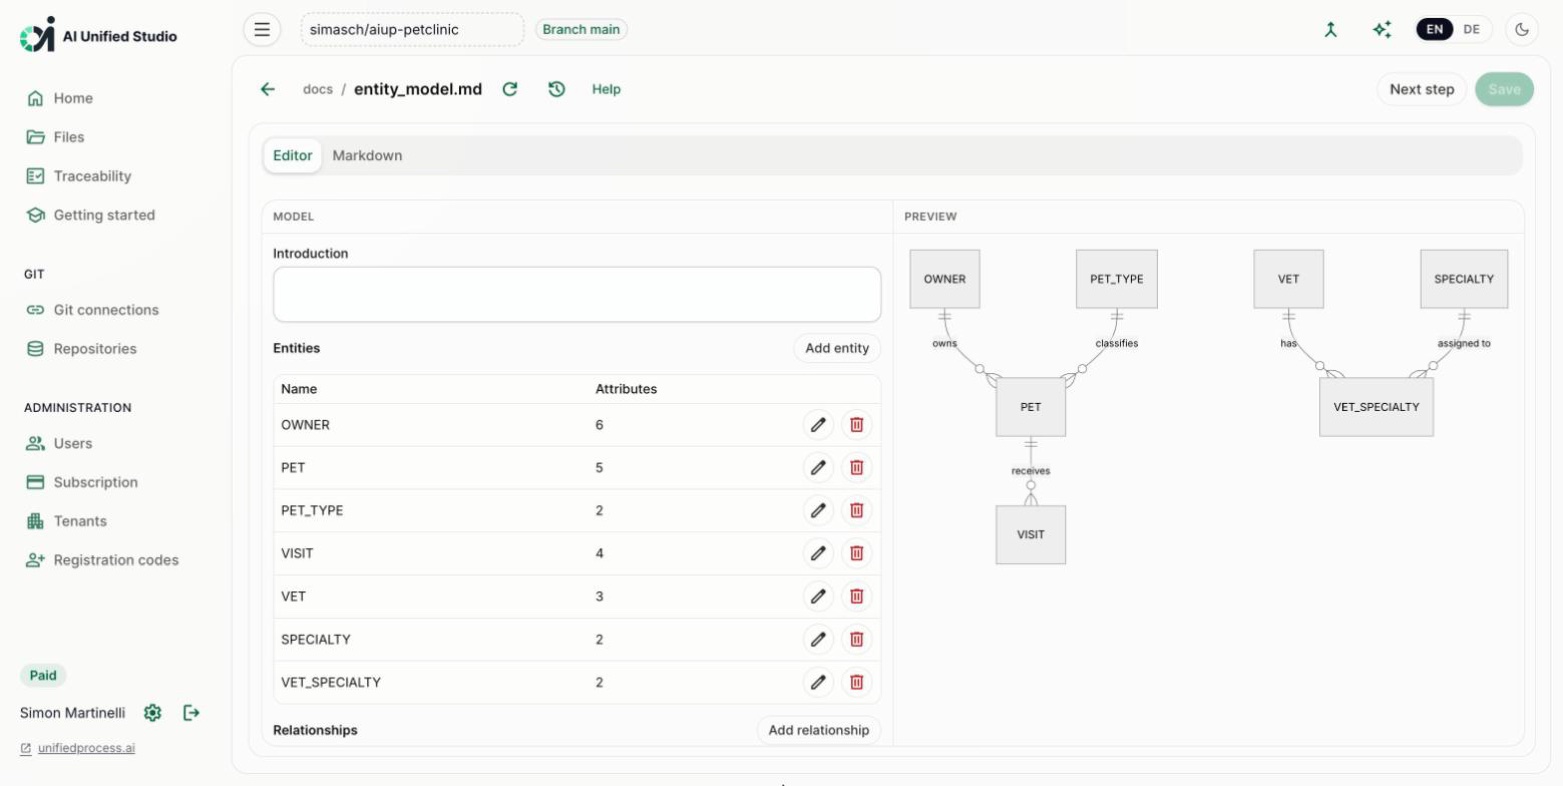1563x786 pixels.
Task: Switch language to DE
Action: point(1471,29)
